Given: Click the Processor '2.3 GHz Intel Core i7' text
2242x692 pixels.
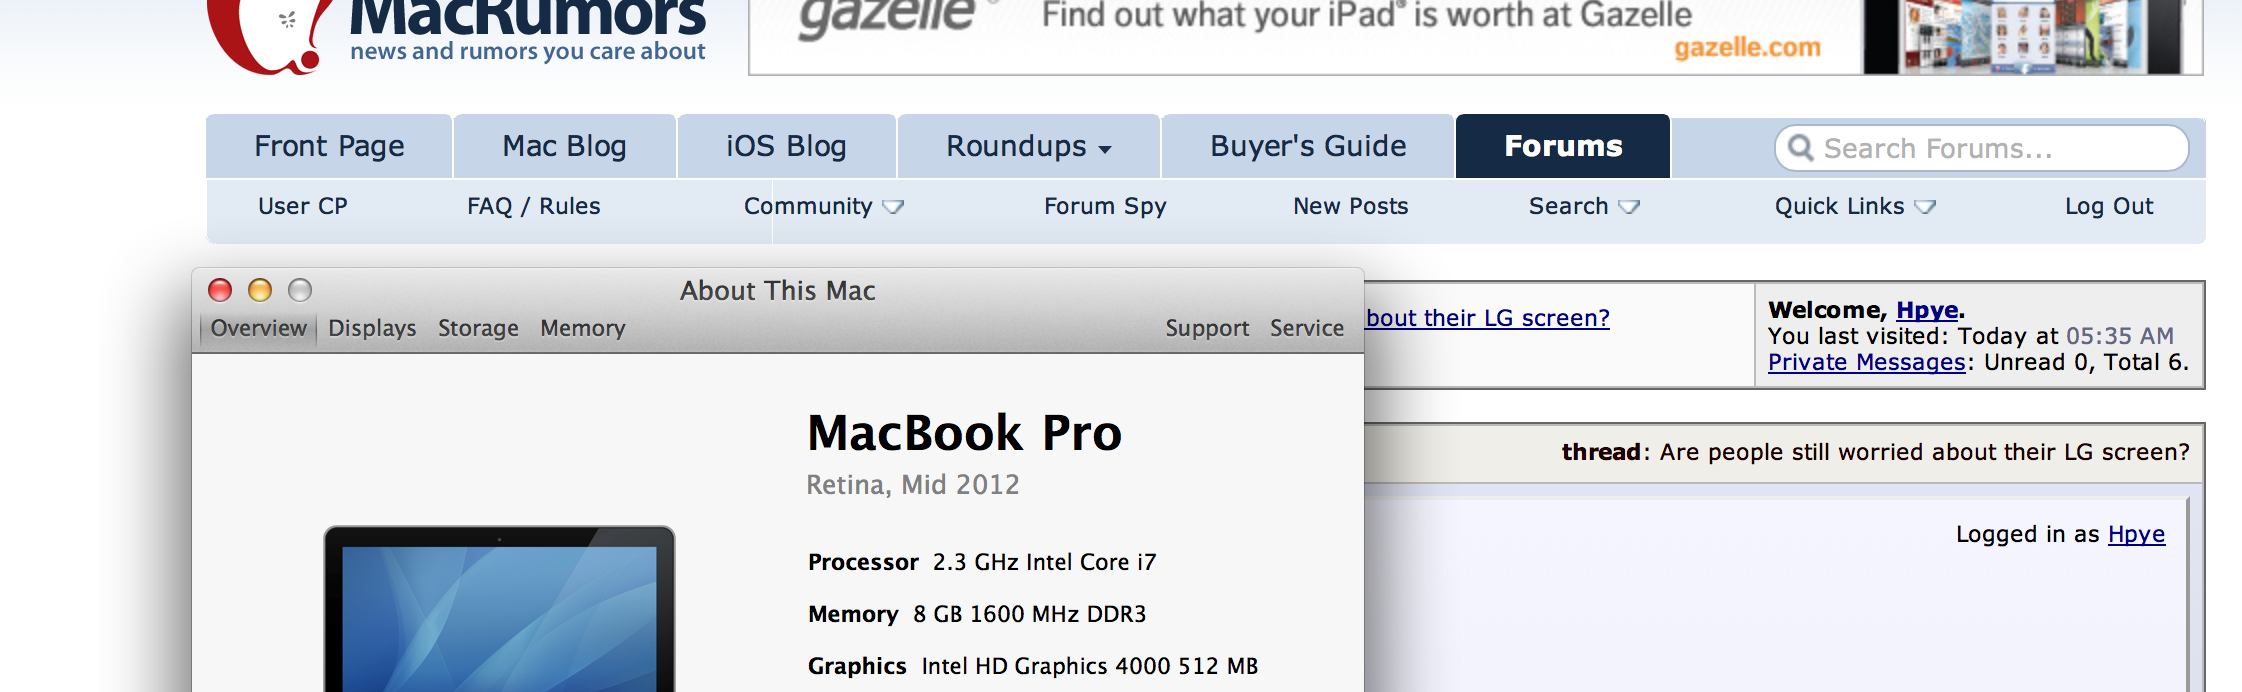Looking at the screenshot, I should [1044, 562].
